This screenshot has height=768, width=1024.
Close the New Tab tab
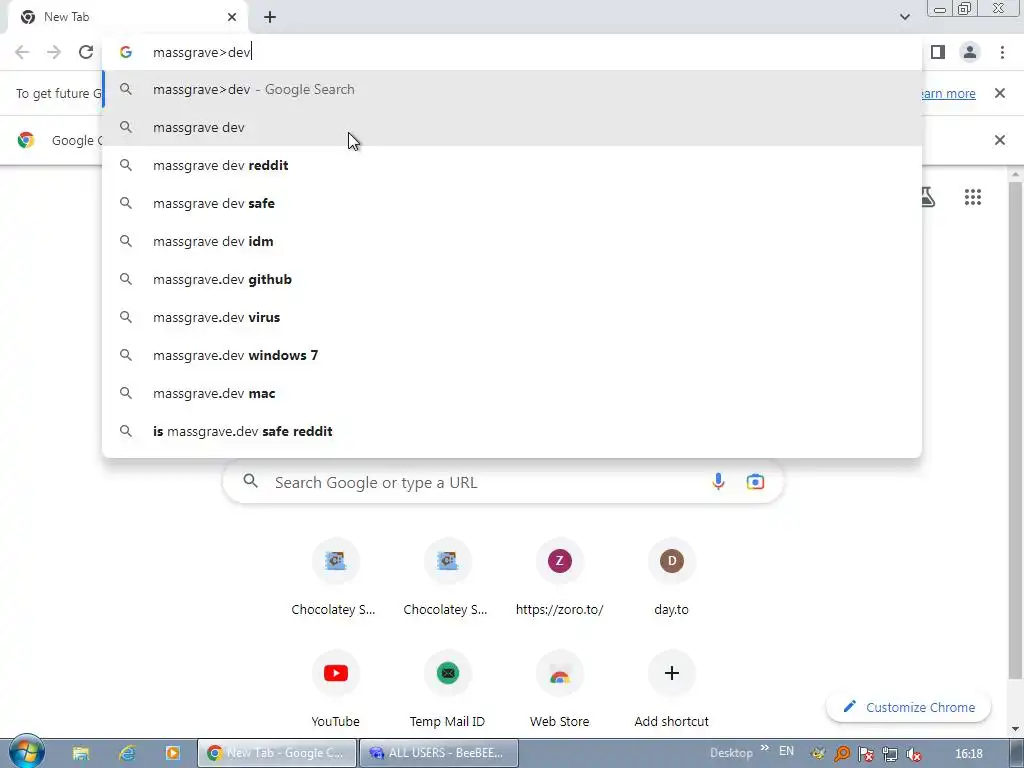click(232, 17)
